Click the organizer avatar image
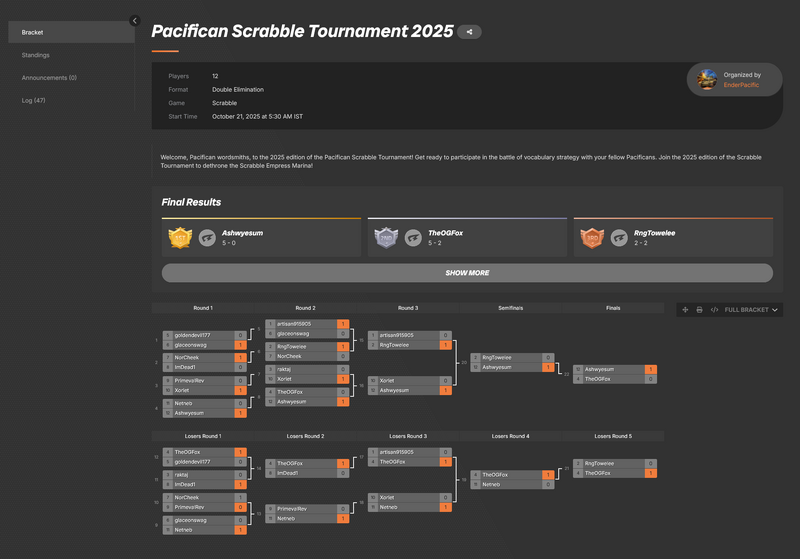Viewport: 800px width, 559px height. point(707,80)
